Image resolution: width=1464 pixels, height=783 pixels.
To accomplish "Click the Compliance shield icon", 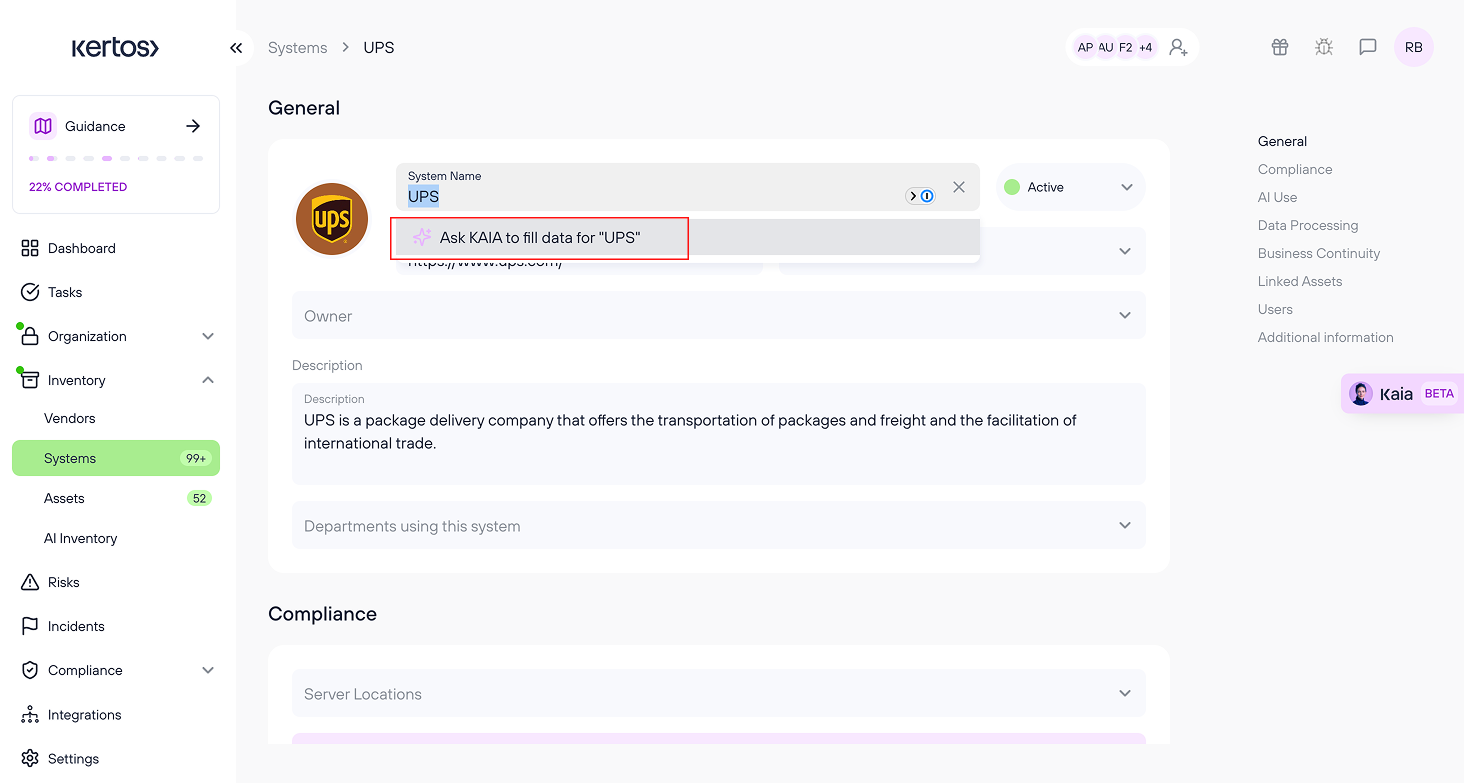I will (x=30, y=670).
